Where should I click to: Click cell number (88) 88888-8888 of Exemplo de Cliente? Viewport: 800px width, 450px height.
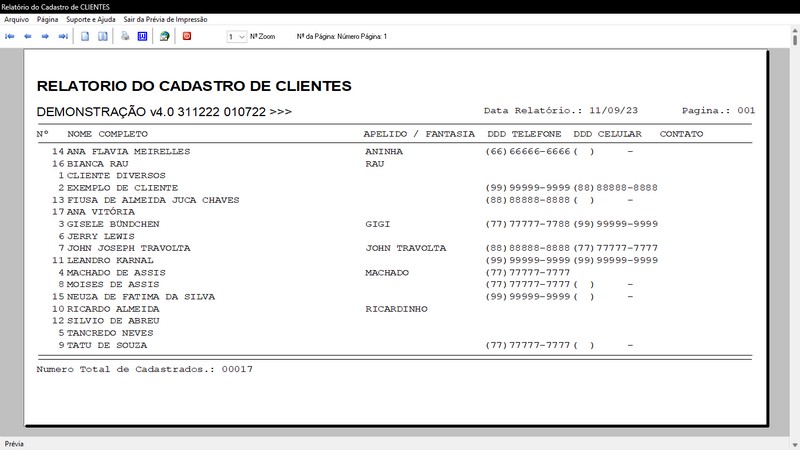coord(615,188)
